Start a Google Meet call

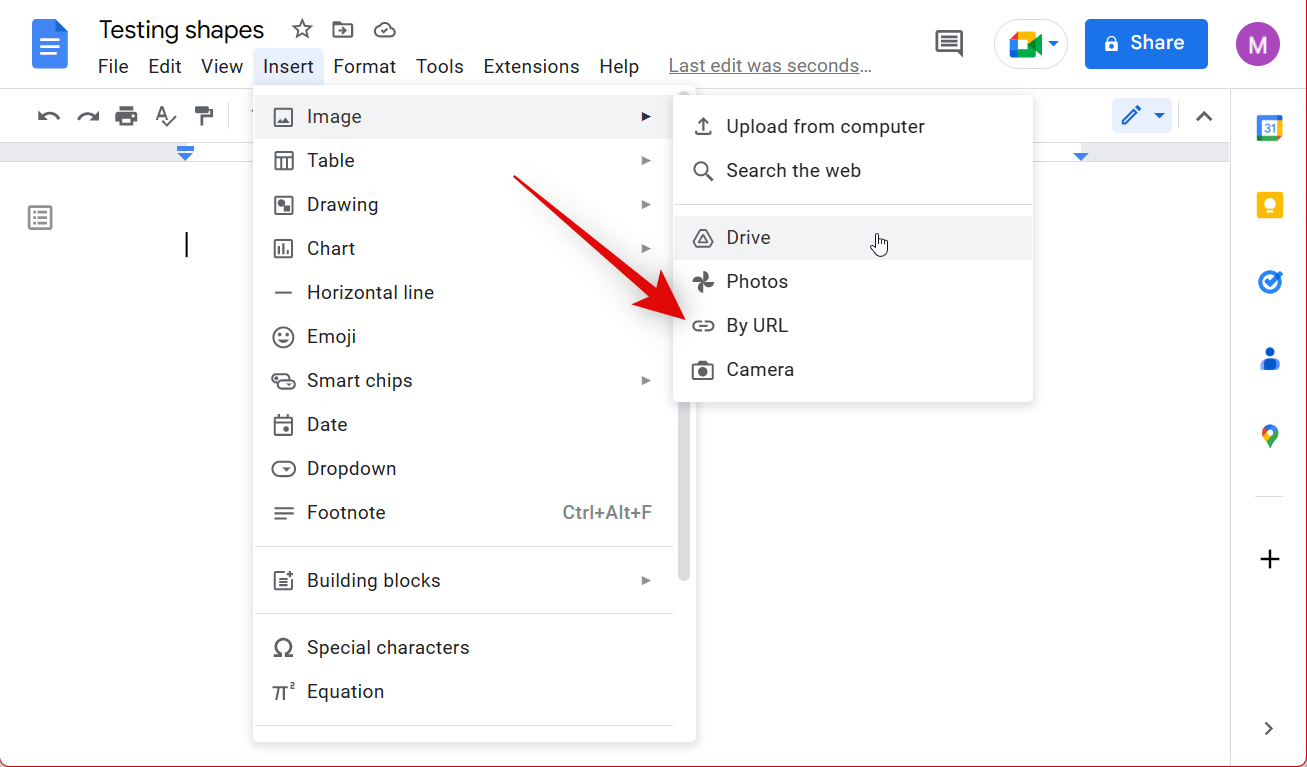pyautogui.click(x=1031, y=45)
